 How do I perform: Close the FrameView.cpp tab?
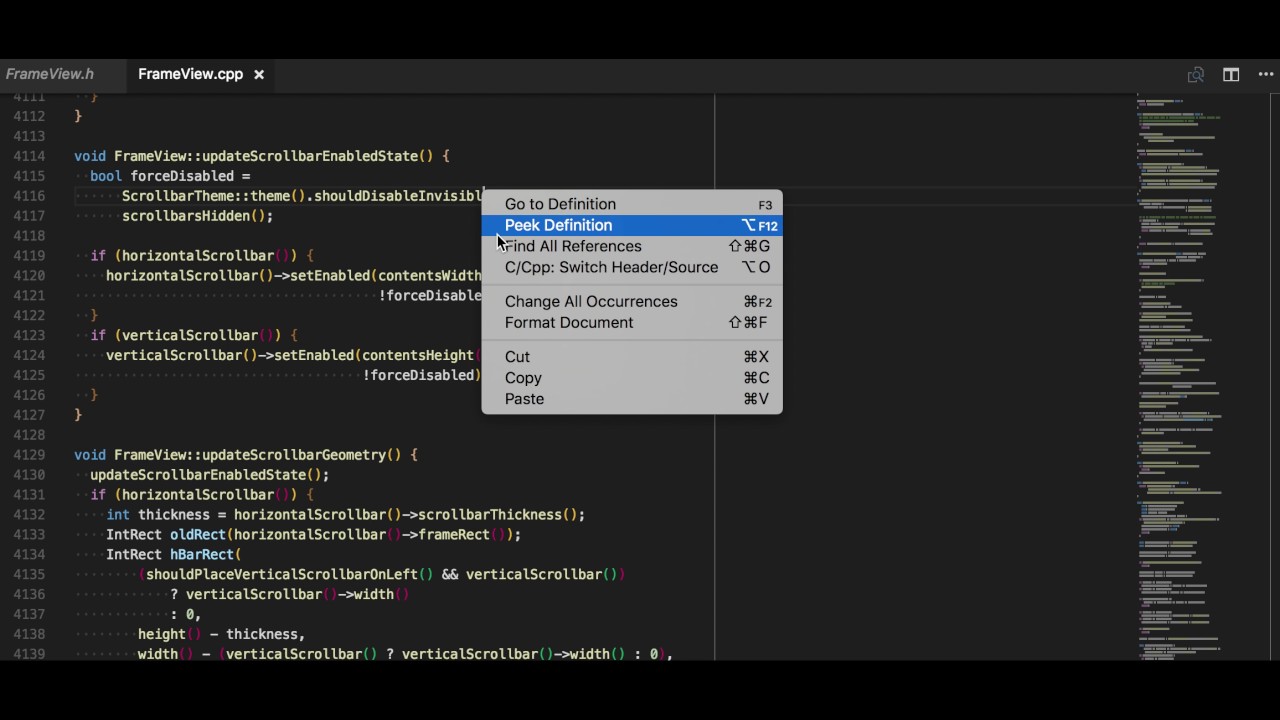[259, 75]
